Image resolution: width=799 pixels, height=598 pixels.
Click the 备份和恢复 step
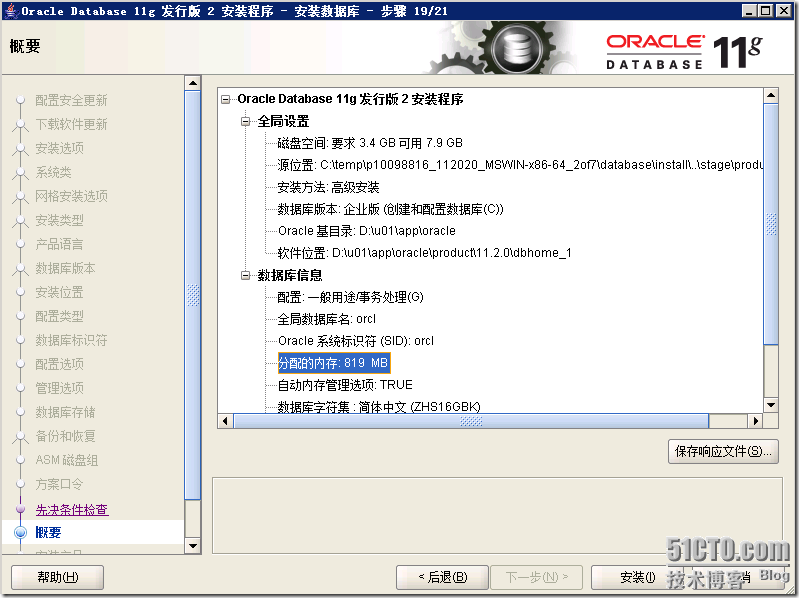coord(65,437)
